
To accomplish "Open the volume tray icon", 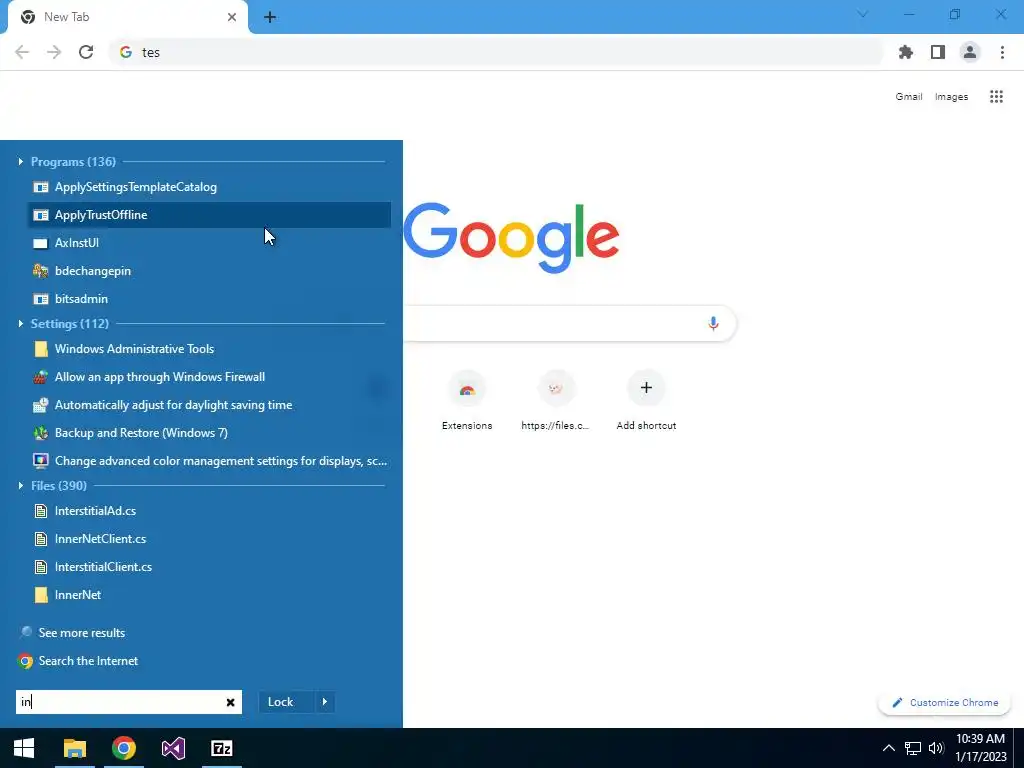I will [936, 748].
